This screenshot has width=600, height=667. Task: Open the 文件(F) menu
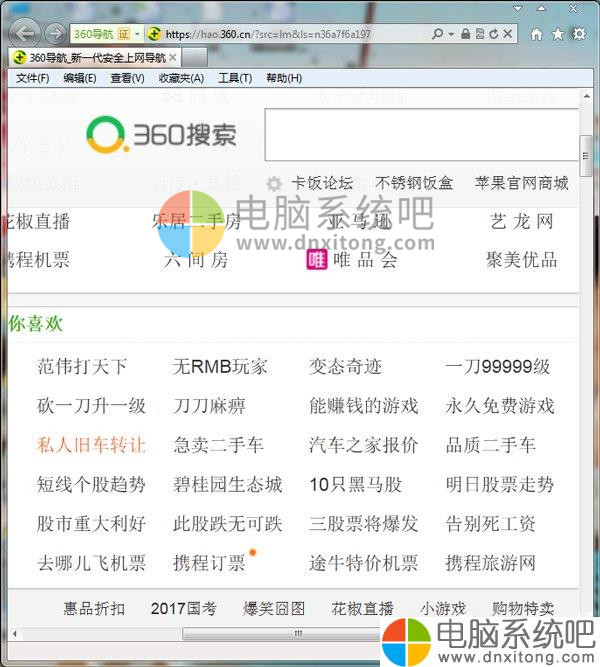coord(32,78)
